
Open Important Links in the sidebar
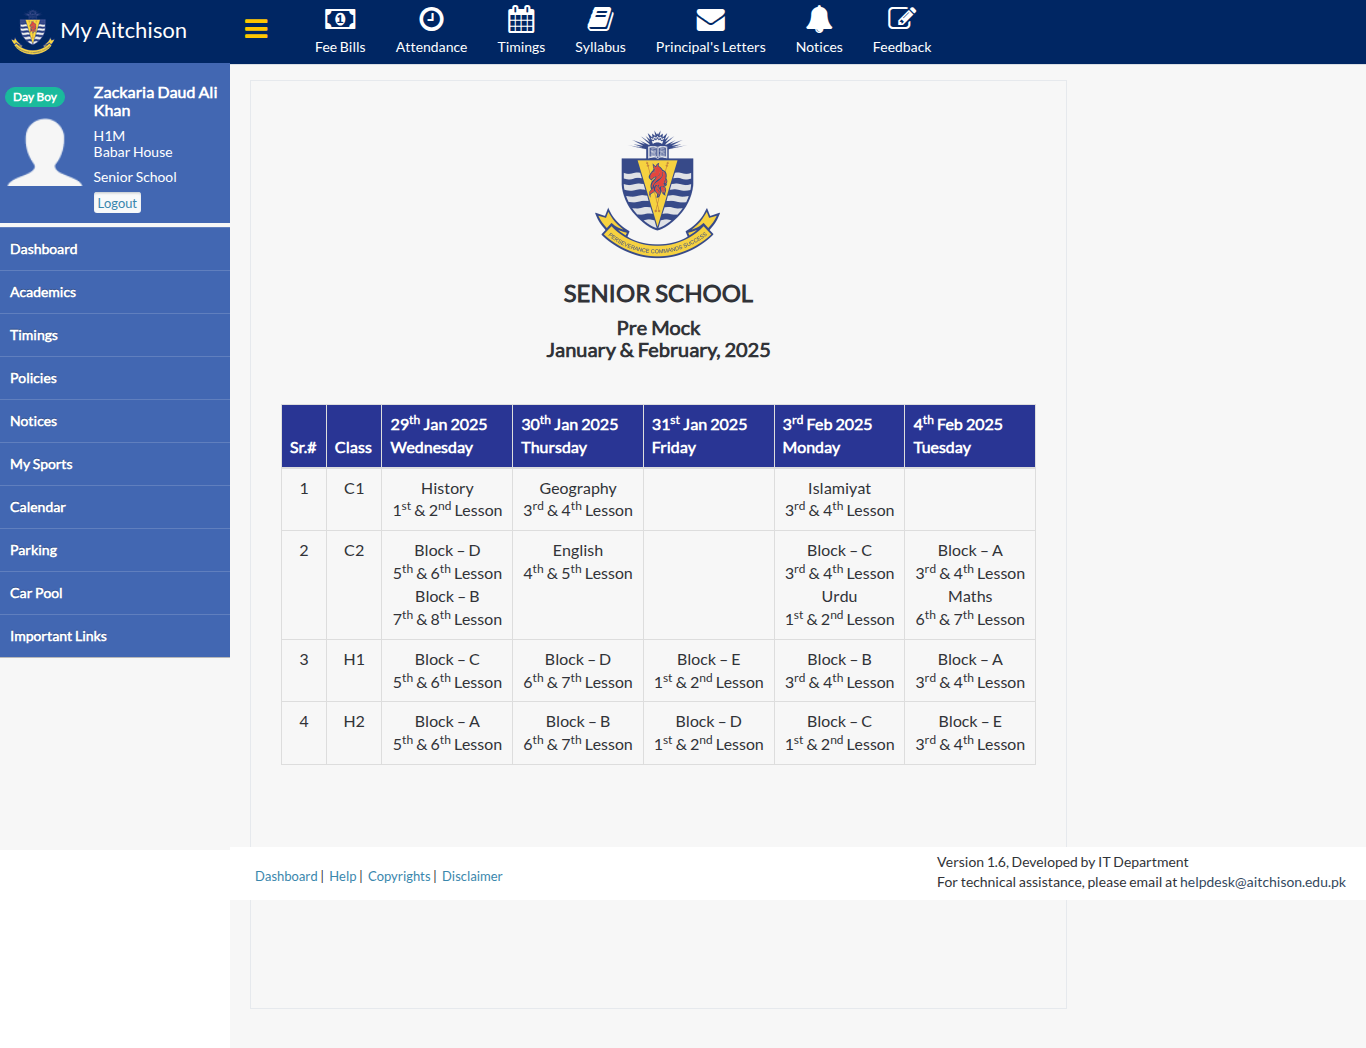[x=115, y=636]
